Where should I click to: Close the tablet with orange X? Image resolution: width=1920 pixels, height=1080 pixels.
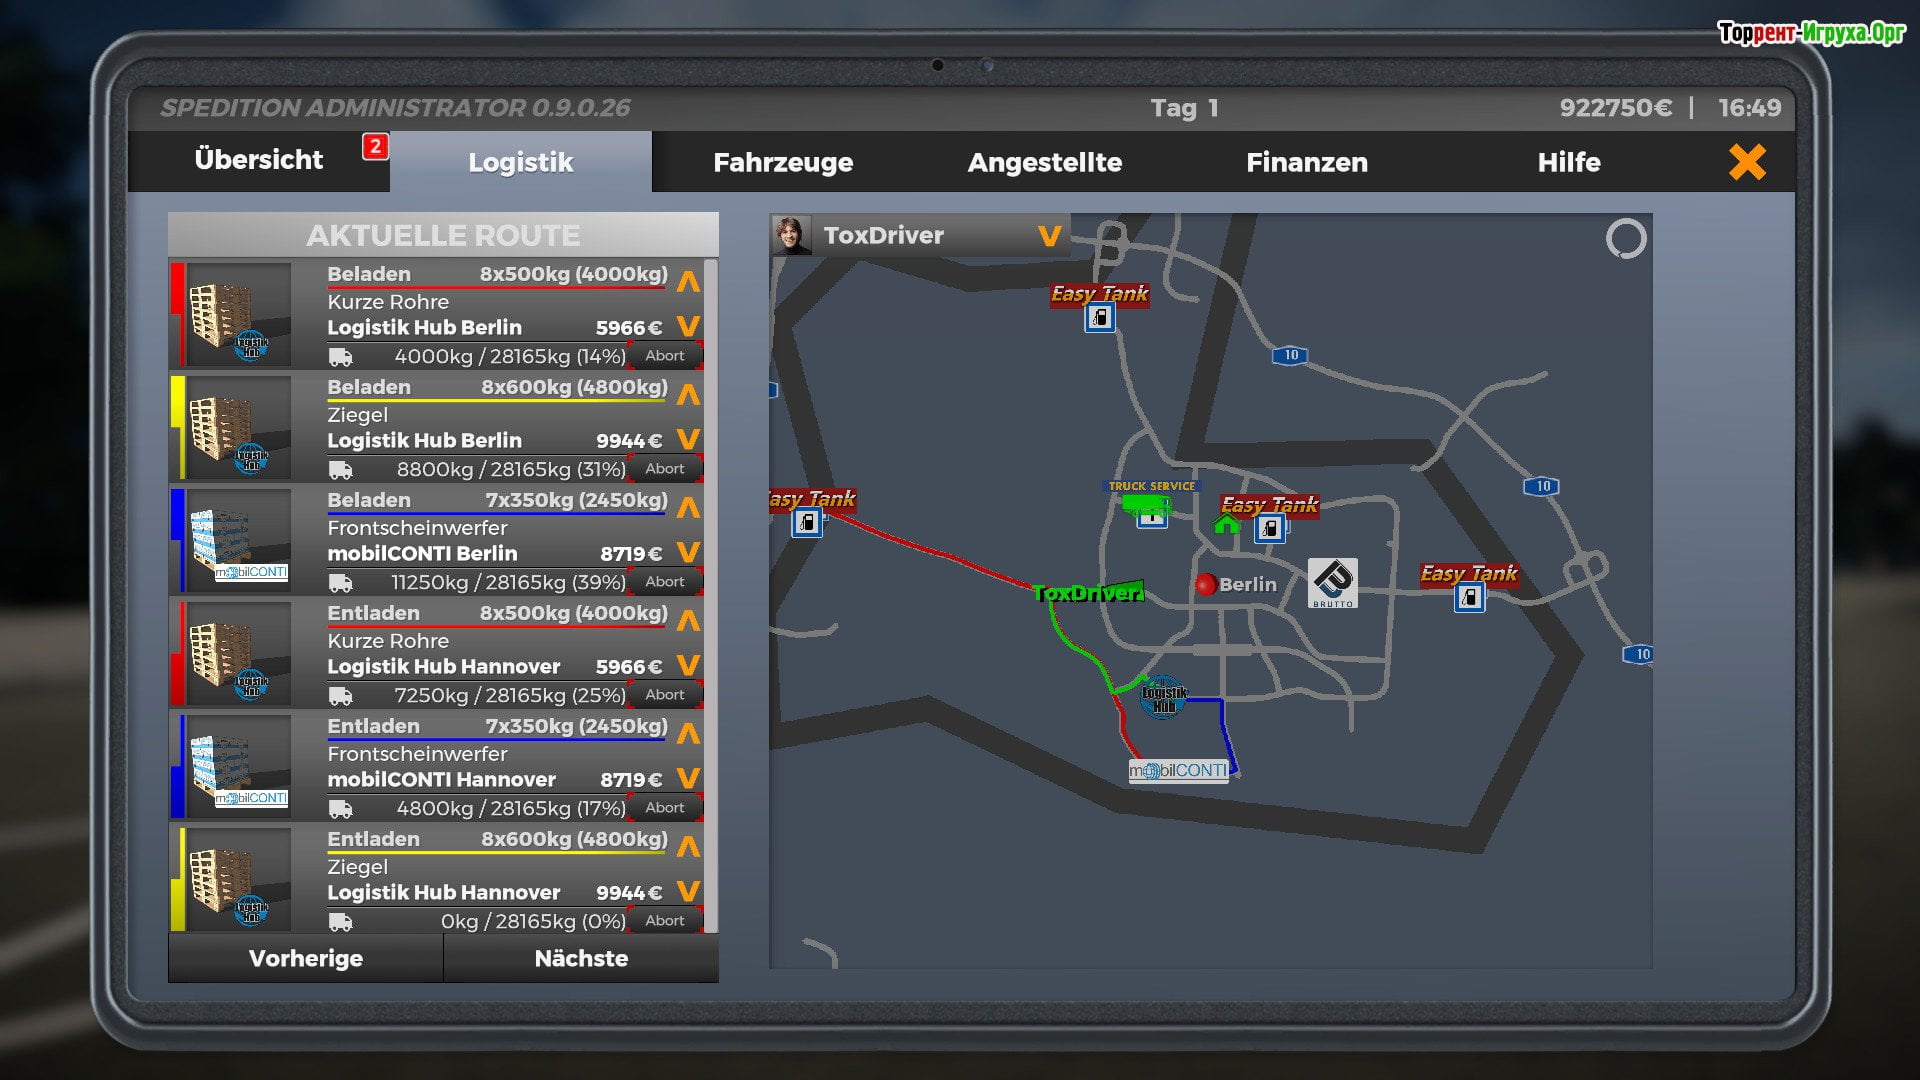(x=1746, y=162)
